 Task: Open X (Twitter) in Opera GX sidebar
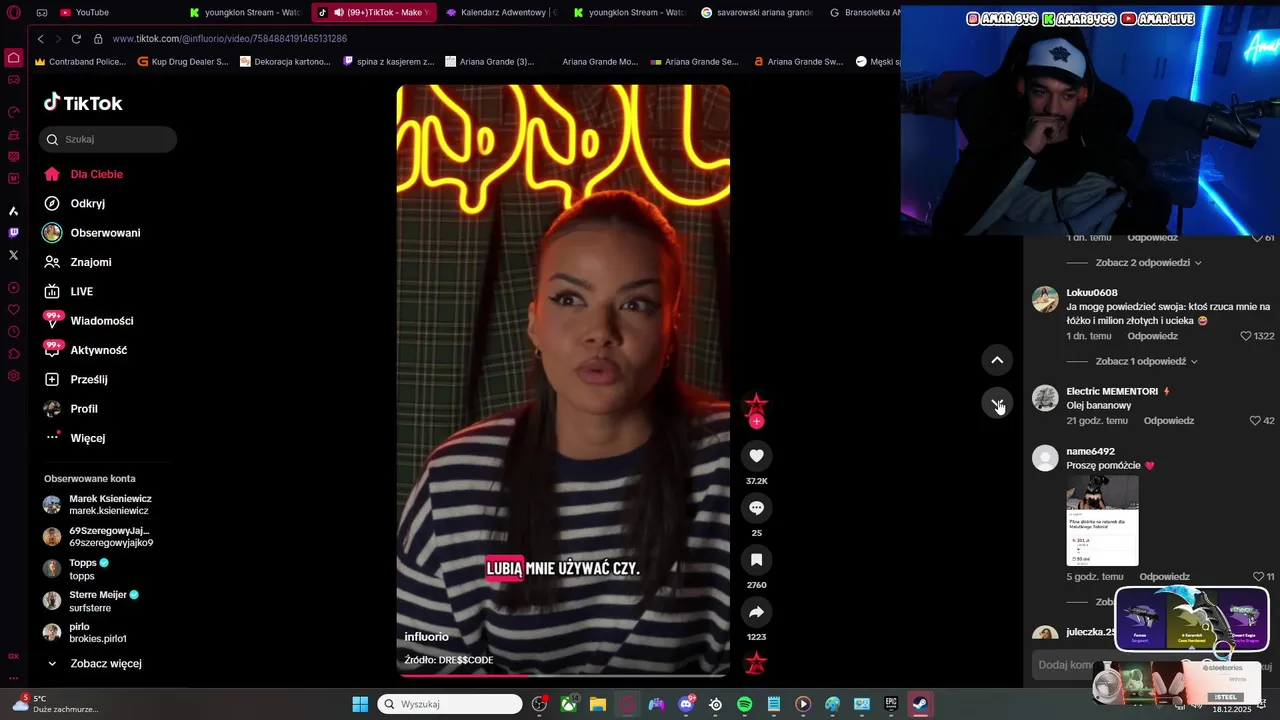13,255
